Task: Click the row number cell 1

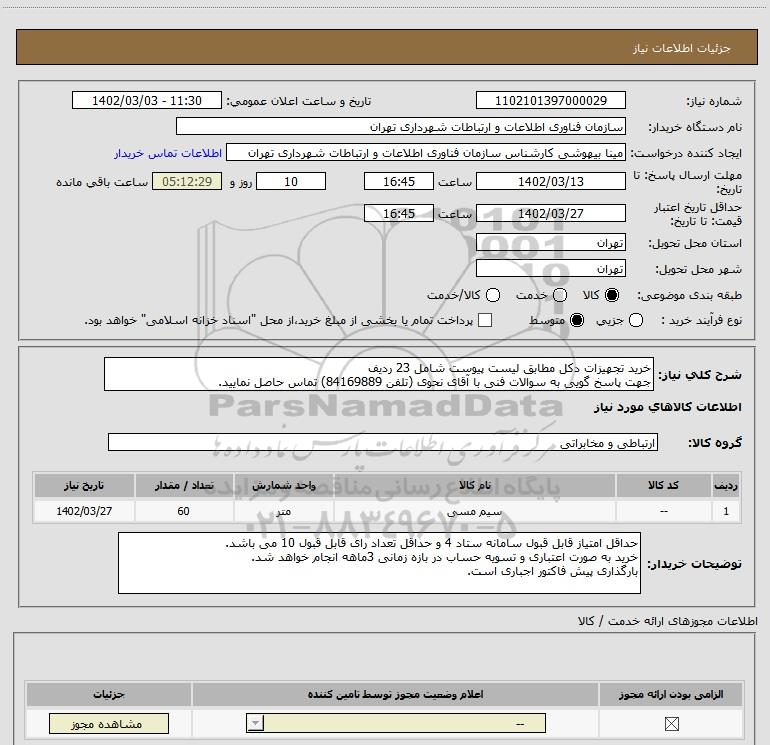Action: [726, 511]
